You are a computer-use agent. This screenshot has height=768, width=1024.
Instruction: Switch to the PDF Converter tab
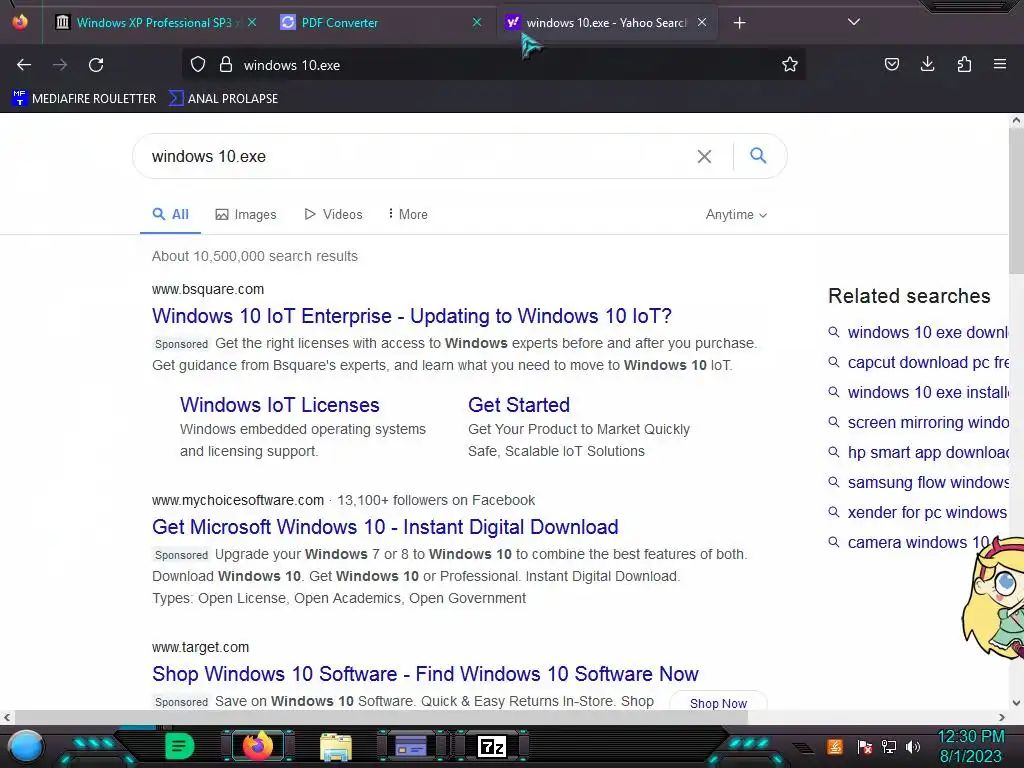click(379, 22)
